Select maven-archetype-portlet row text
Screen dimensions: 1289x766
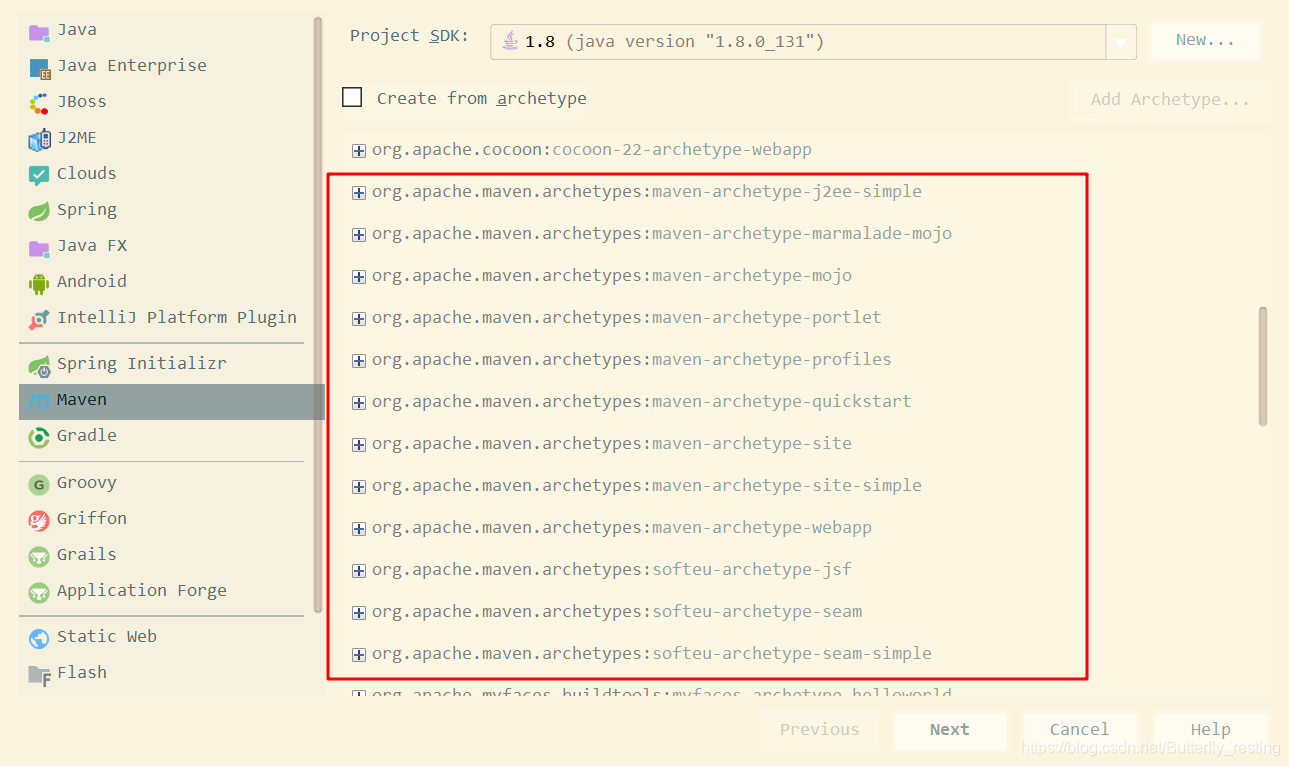[626, 318]
